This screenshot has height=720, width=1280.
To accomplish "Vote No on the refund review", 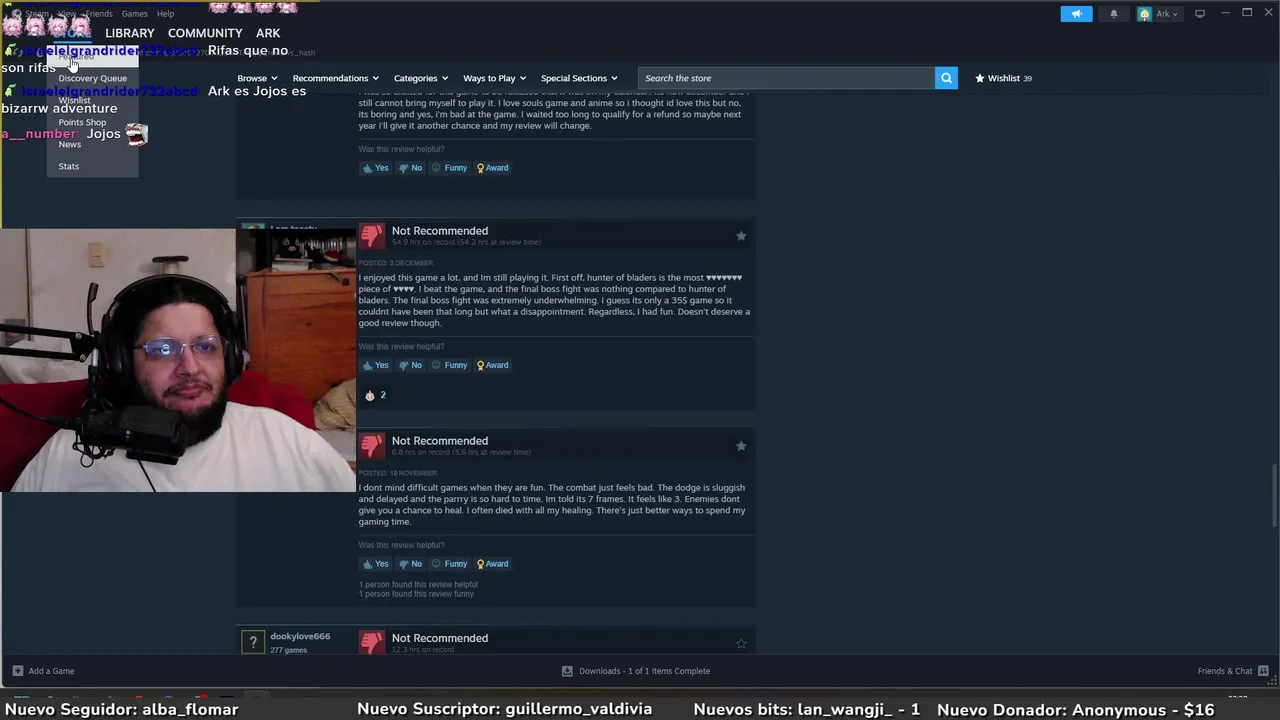I will [410, 168].
